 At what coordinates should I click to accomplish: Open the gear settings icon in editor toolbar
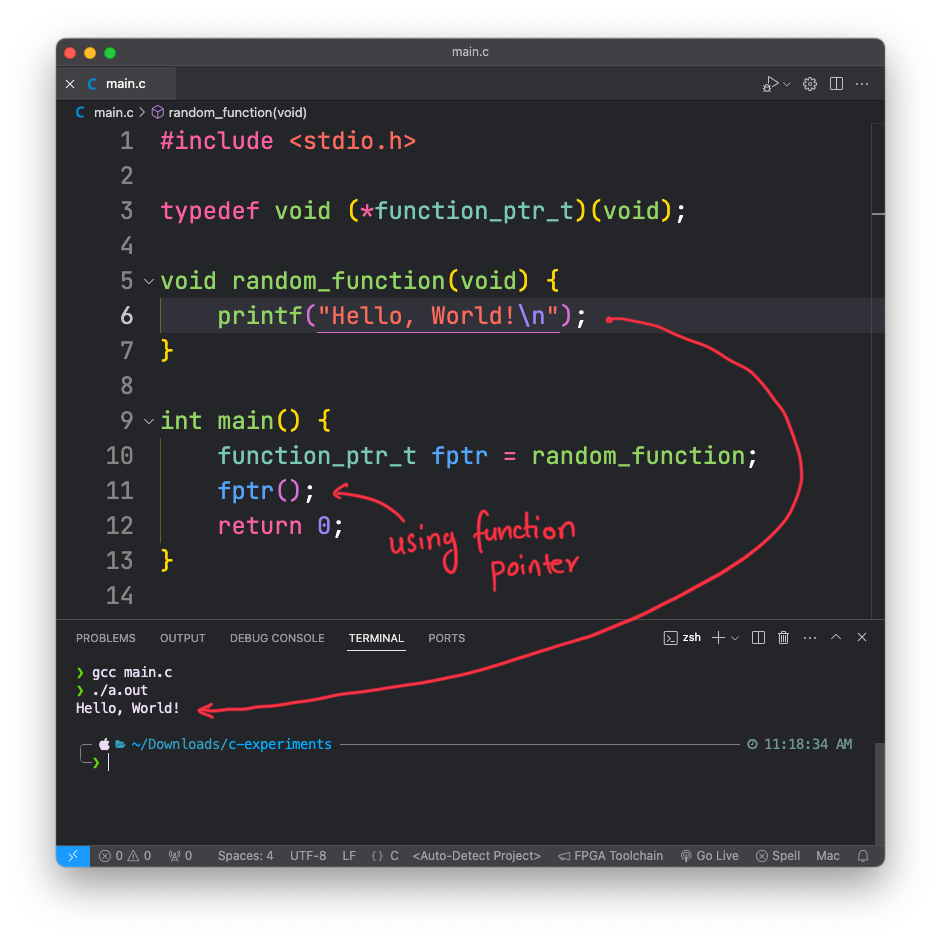tap(811, 84)
